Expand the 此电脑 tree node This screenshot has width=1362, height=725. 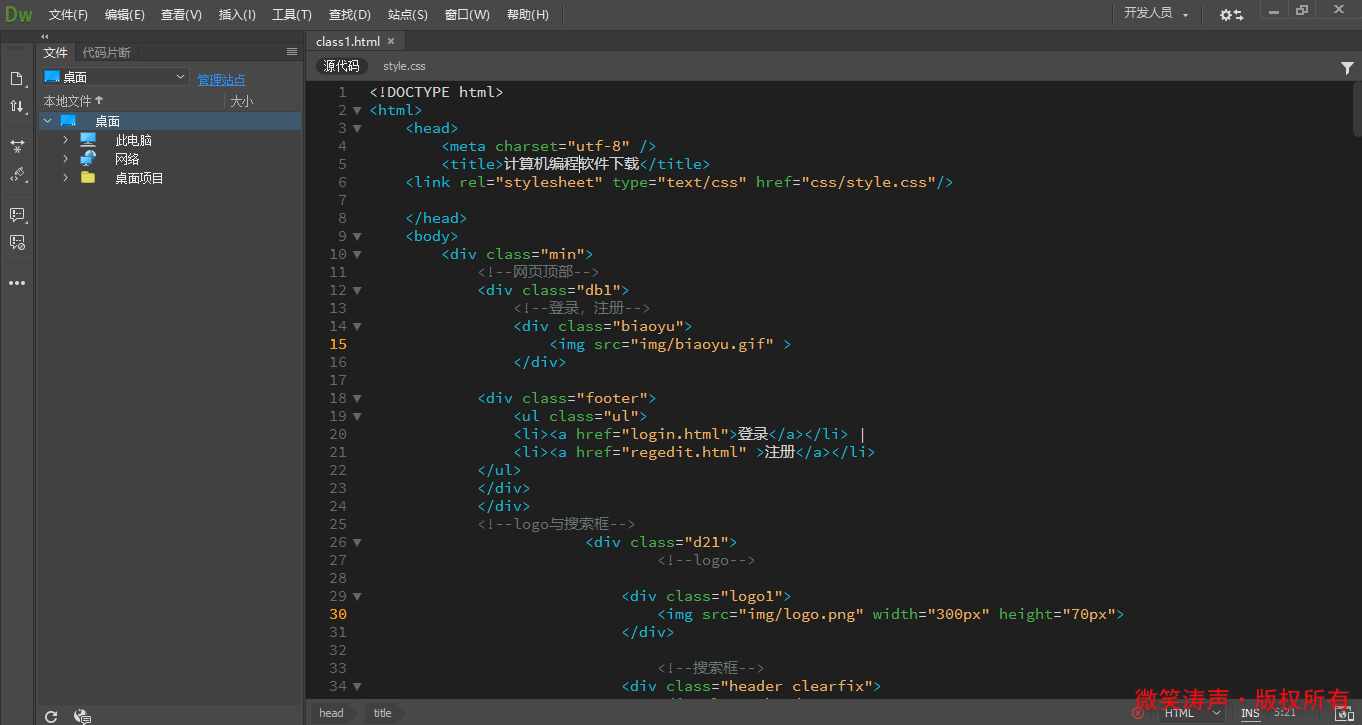coord(66,140)
